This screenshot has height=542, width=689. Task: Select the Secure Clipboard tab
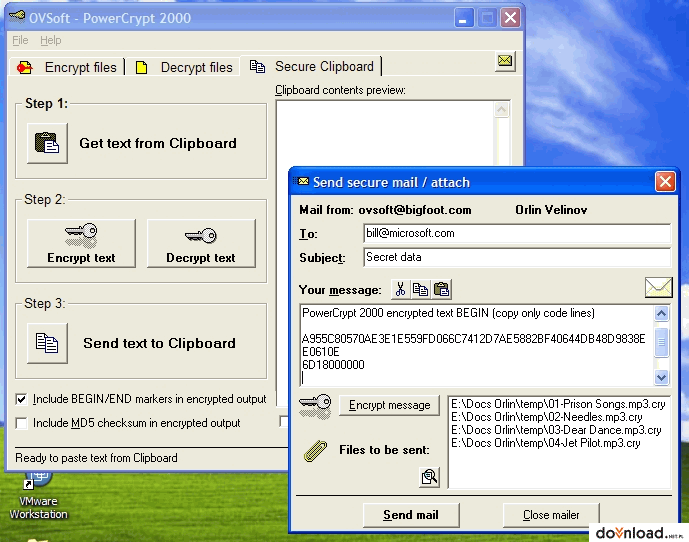312,66
